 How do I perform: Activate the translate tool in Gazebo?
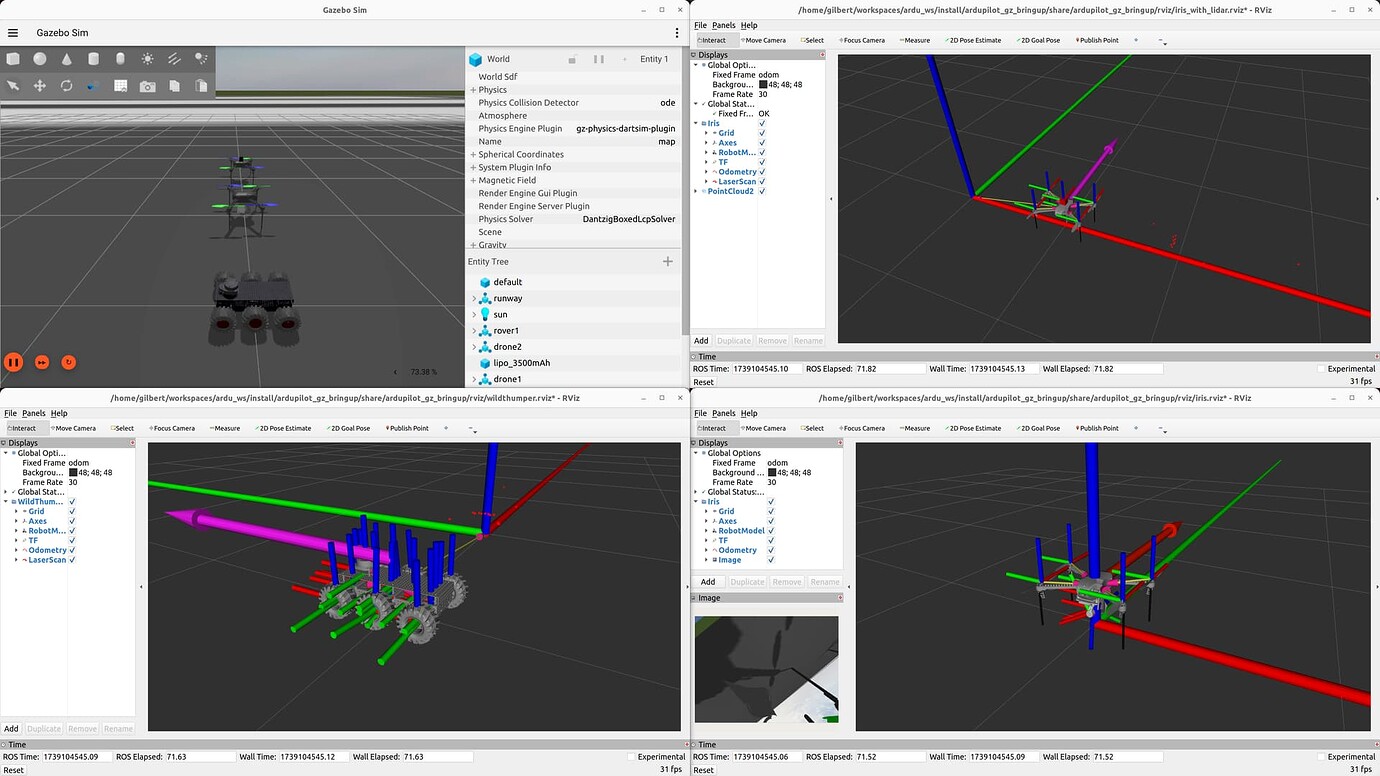pyautogui.click(x=39, y=86)
